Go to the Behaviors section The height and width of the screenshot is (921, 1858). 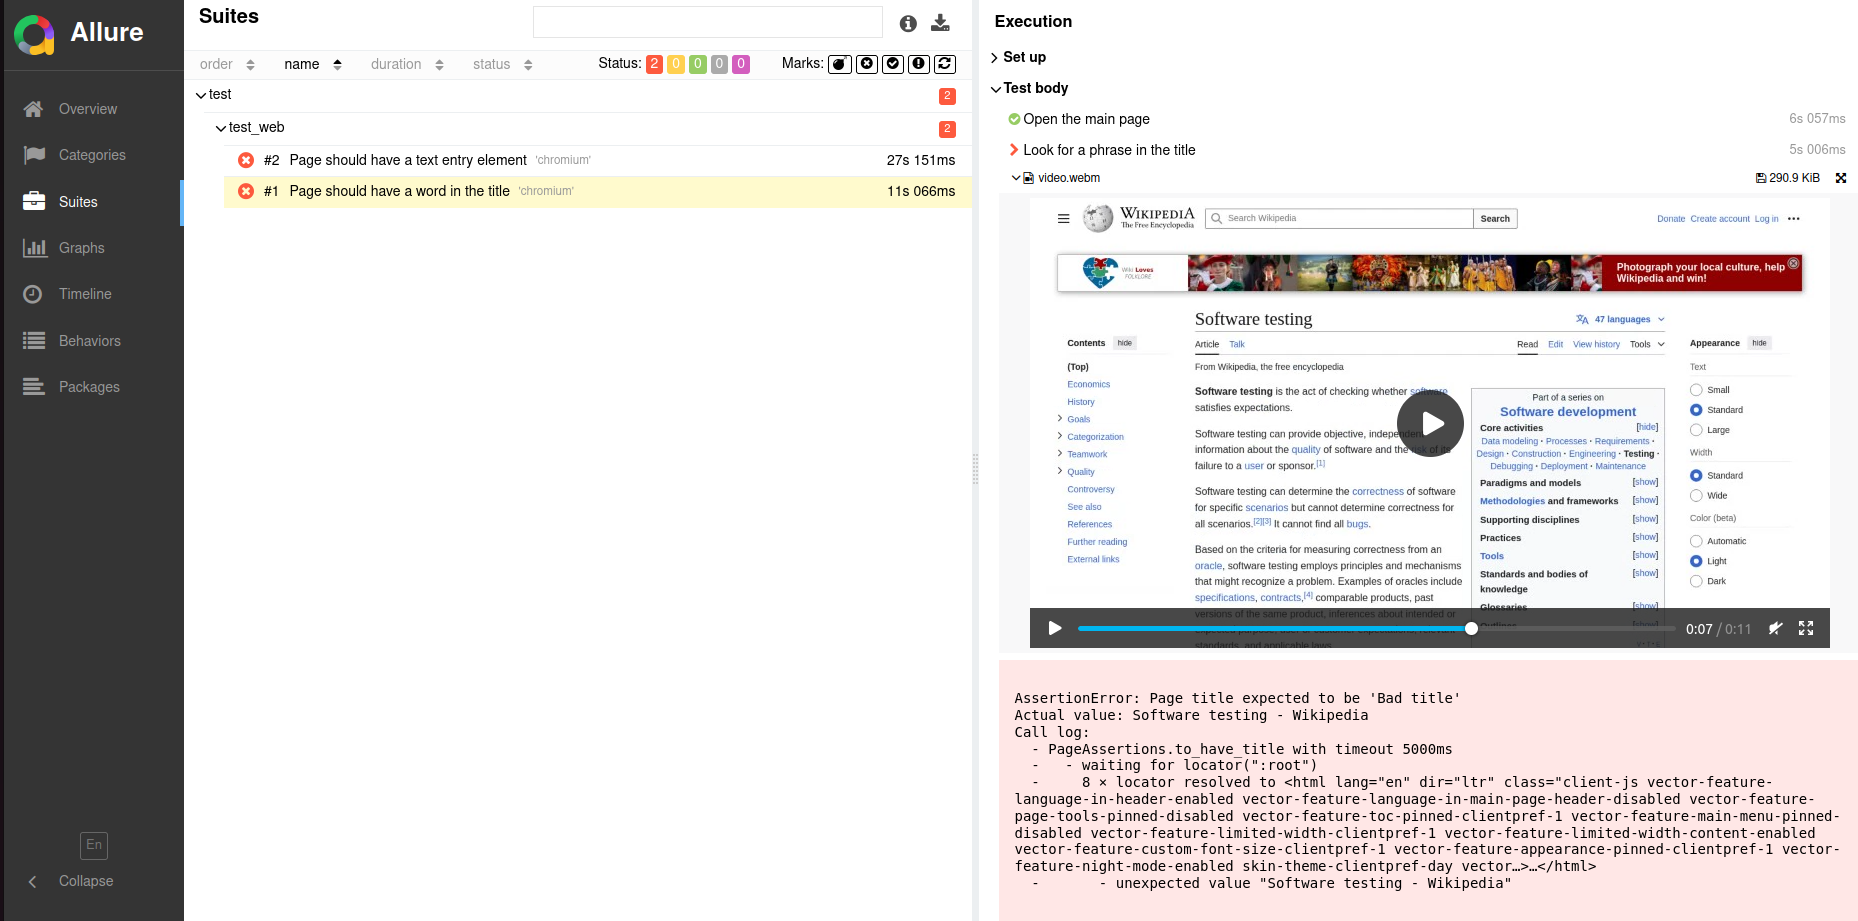pyautogui.click(x=90, y=340)
